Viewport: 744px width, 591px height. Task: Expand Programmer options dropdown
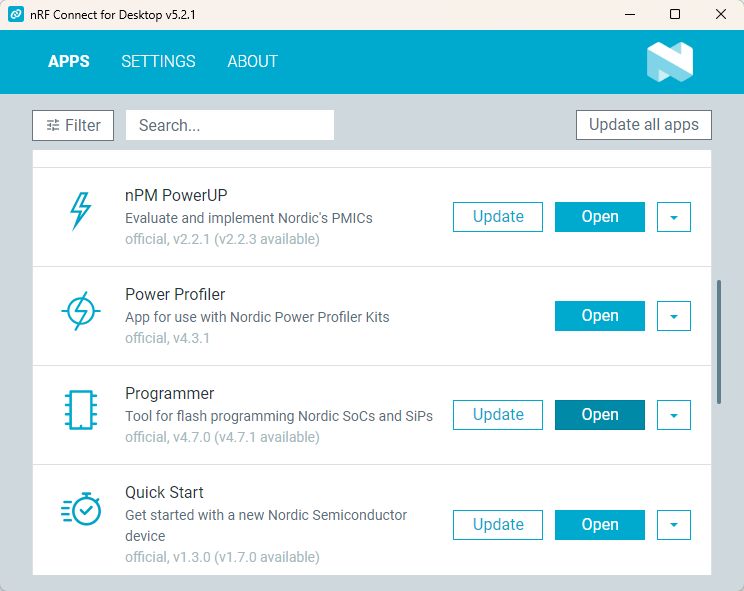tap(674, 415)
